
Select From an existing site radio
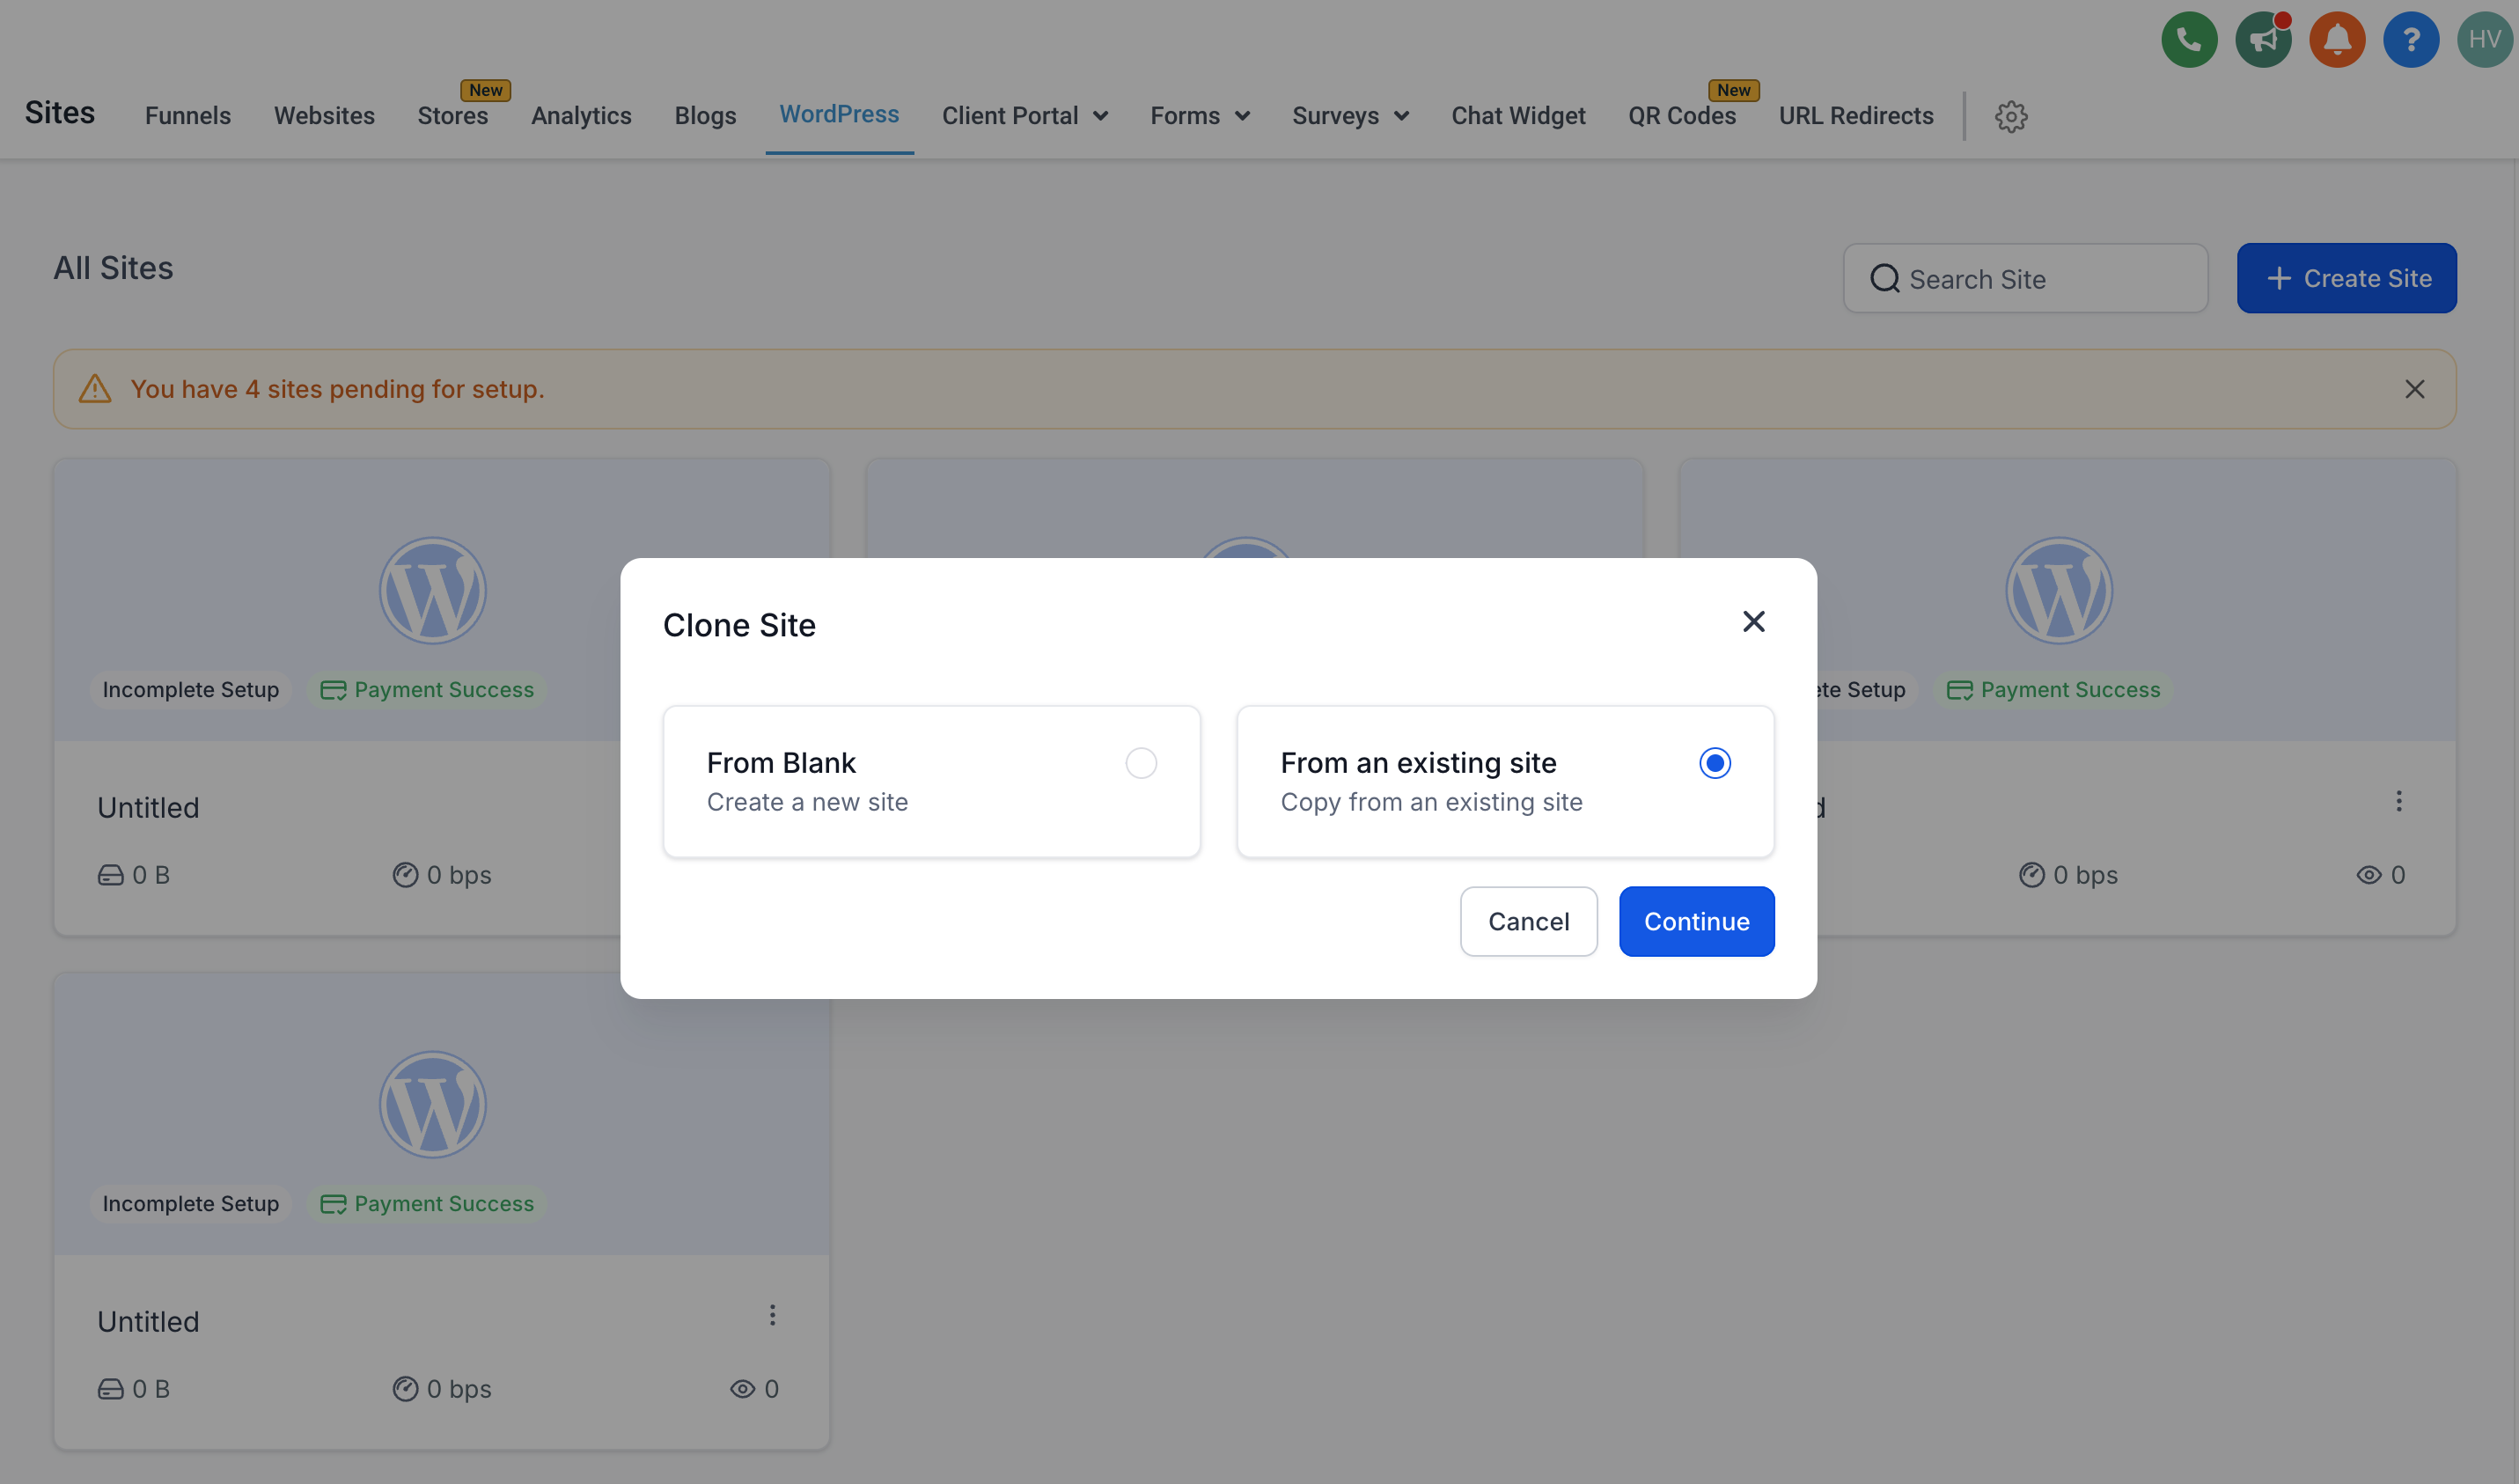point(1714,763)
